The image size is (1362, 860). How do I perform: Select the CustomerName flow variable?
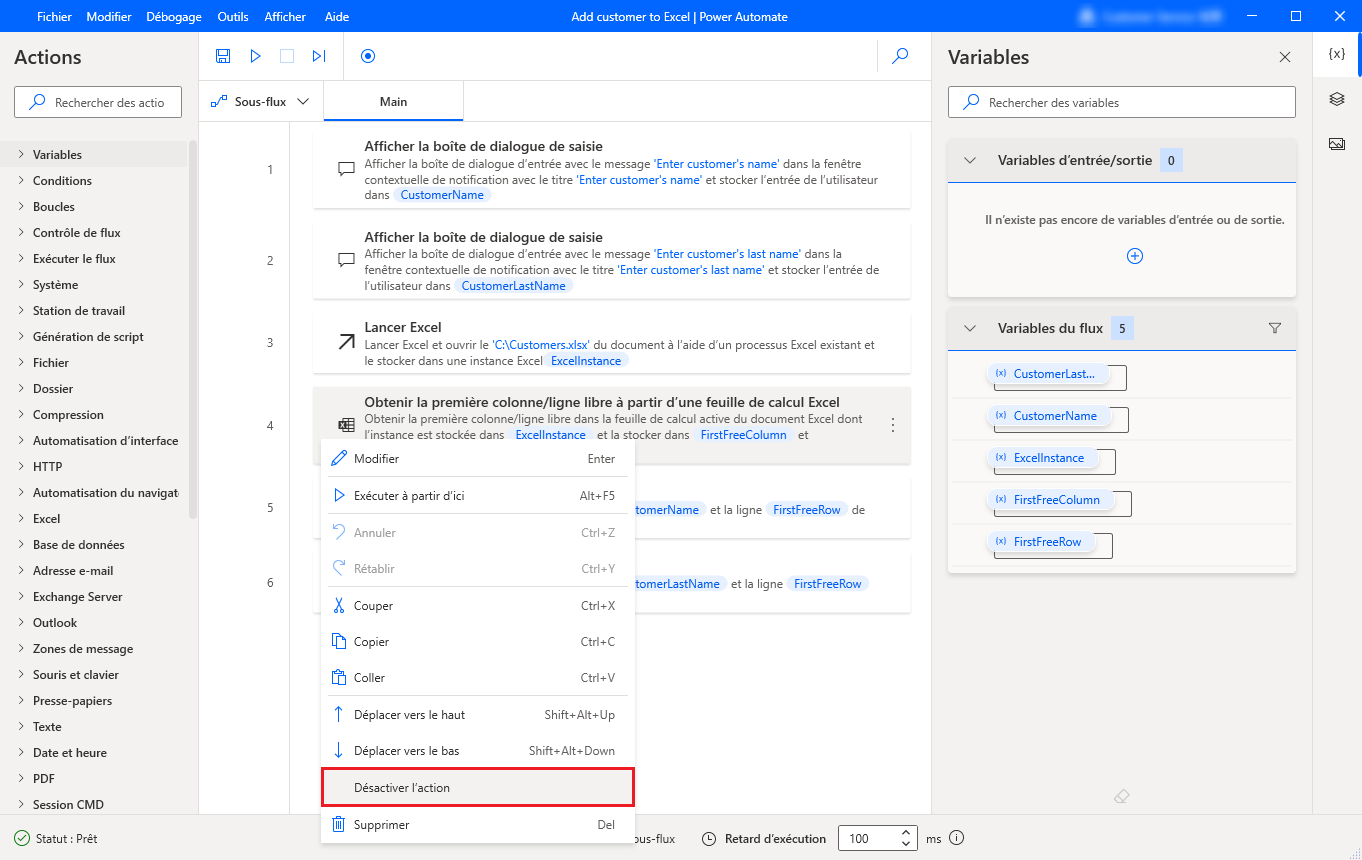pos(1048,416)
